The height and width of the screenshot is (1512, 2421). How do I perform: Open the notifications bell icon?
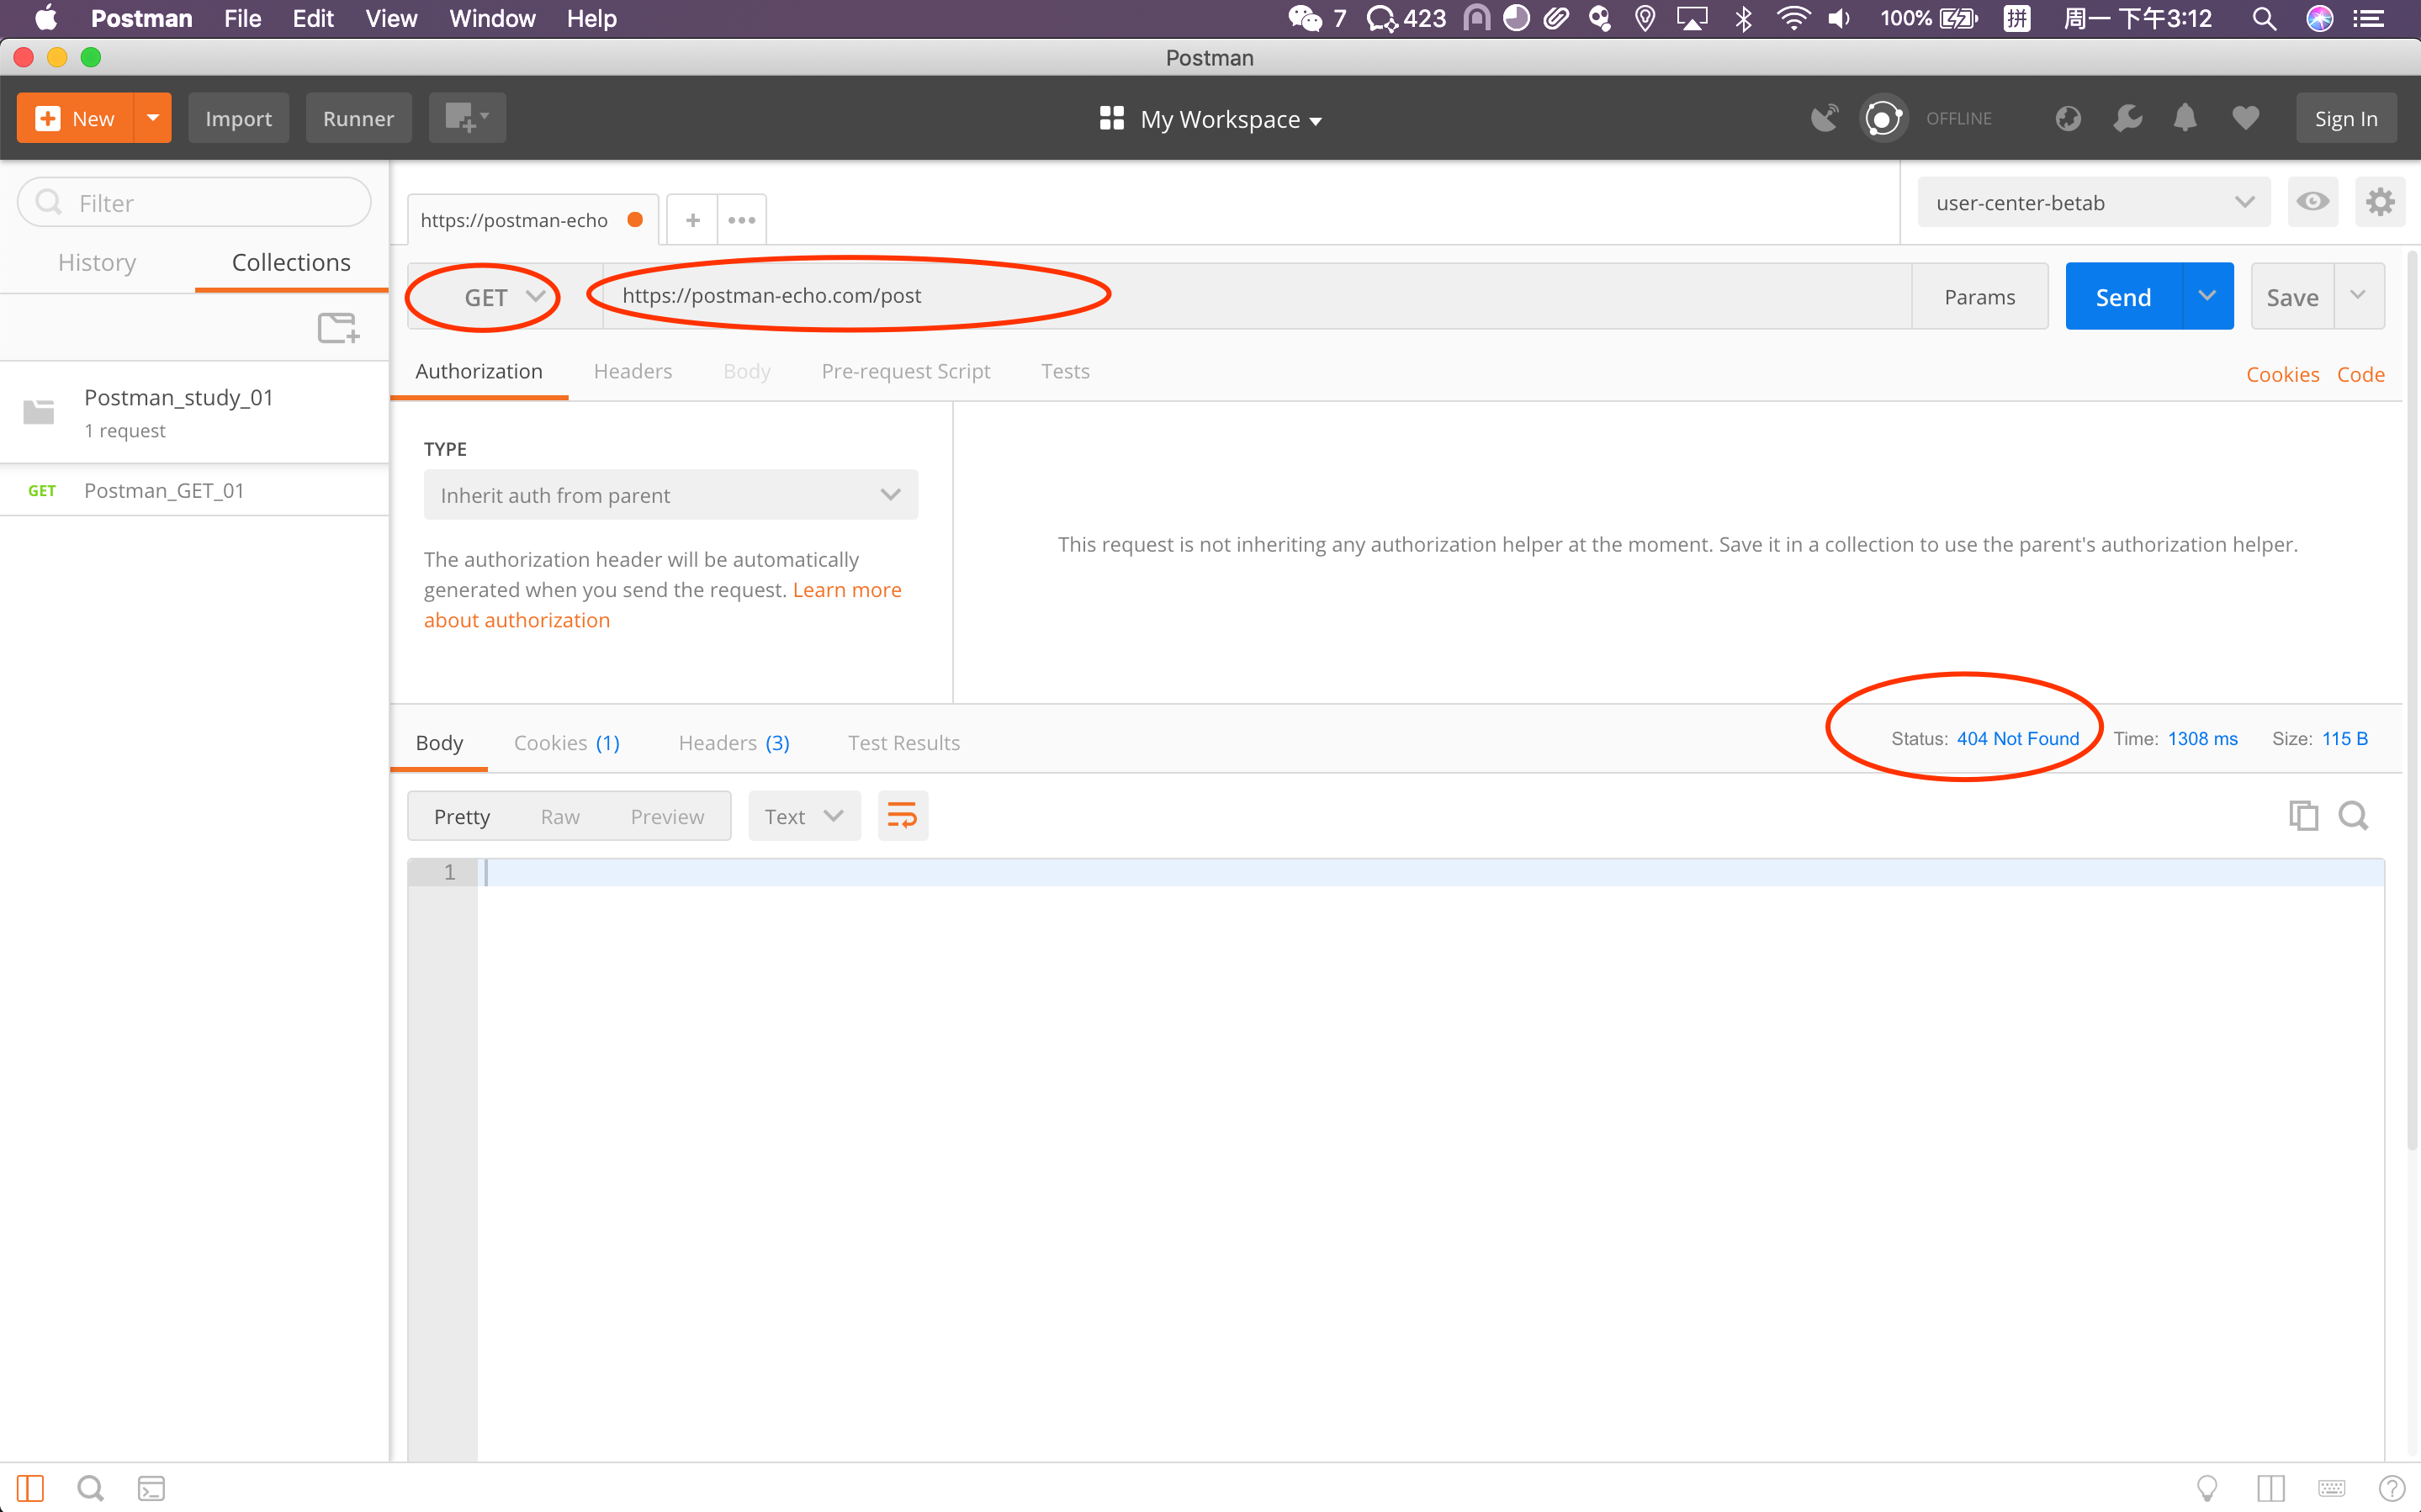click(x=2185, y=118)
